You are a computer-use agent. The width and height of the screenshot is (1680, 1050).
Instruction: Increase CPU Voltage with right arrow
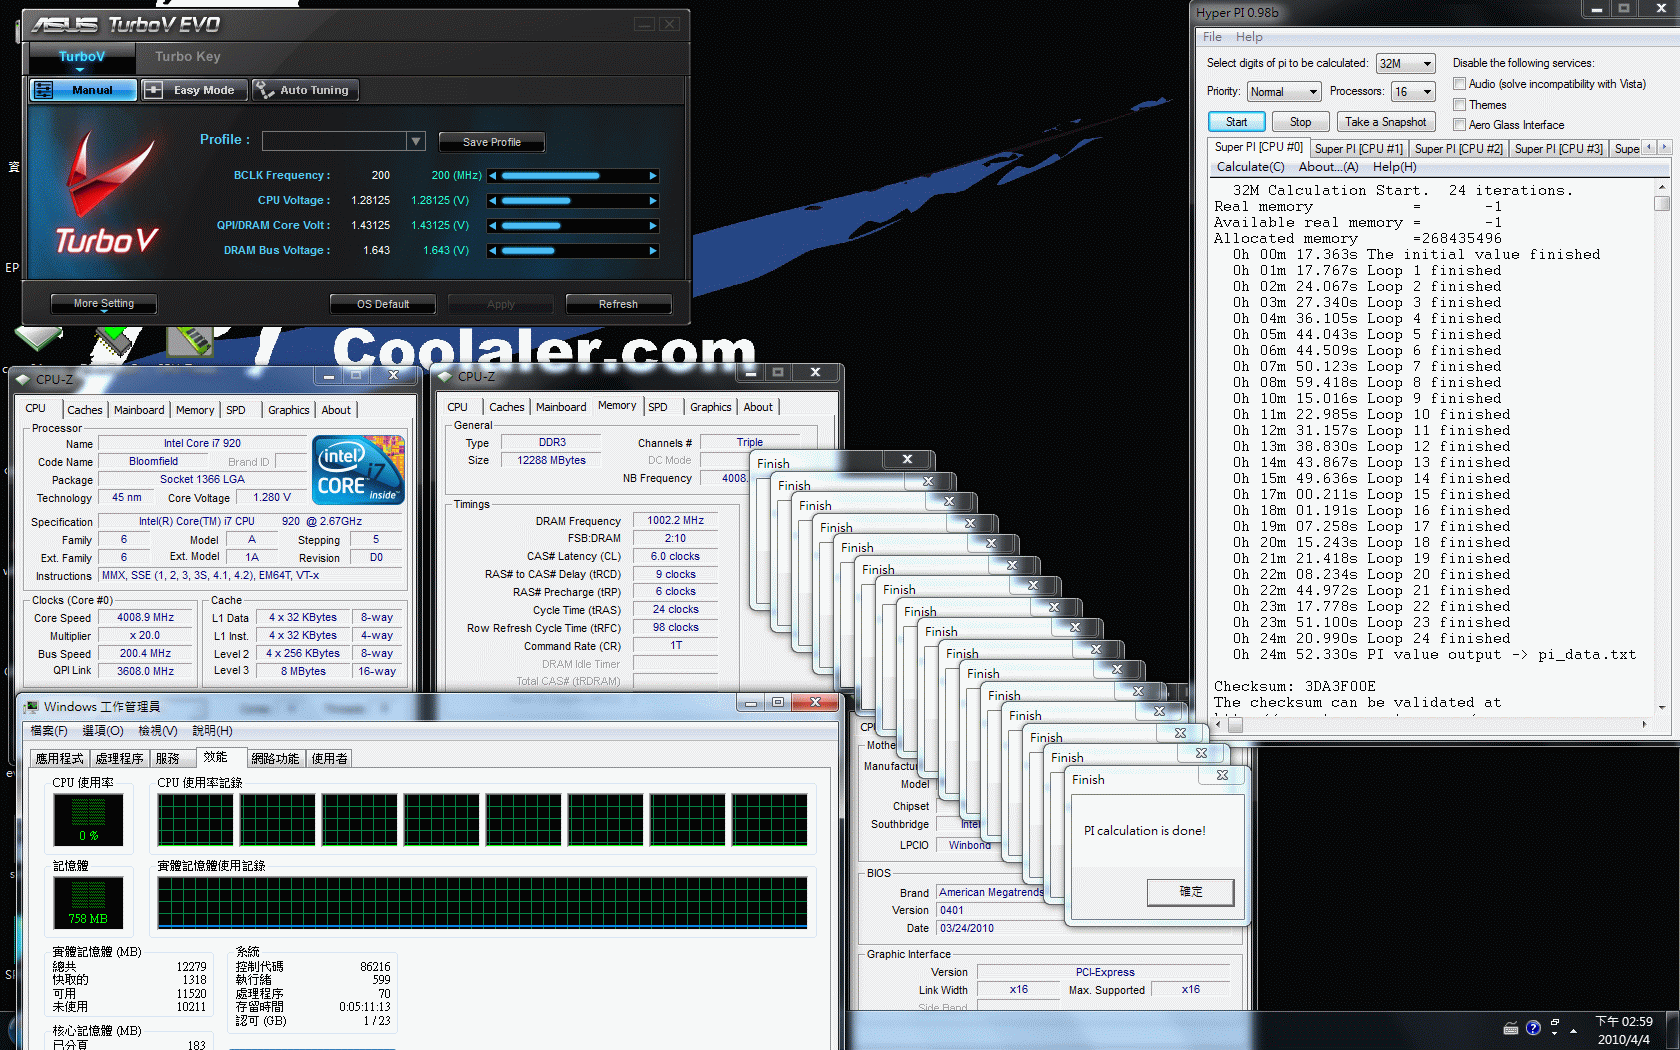(x=653, y=200)
